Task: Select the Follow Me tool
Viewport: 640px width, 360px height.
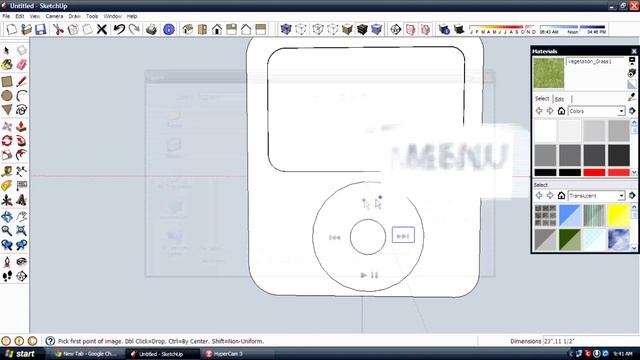Action: pos(22,141)
